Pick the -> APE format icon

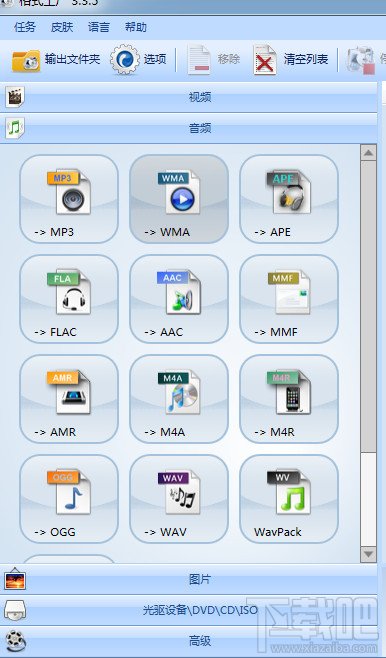coord(289,199)
